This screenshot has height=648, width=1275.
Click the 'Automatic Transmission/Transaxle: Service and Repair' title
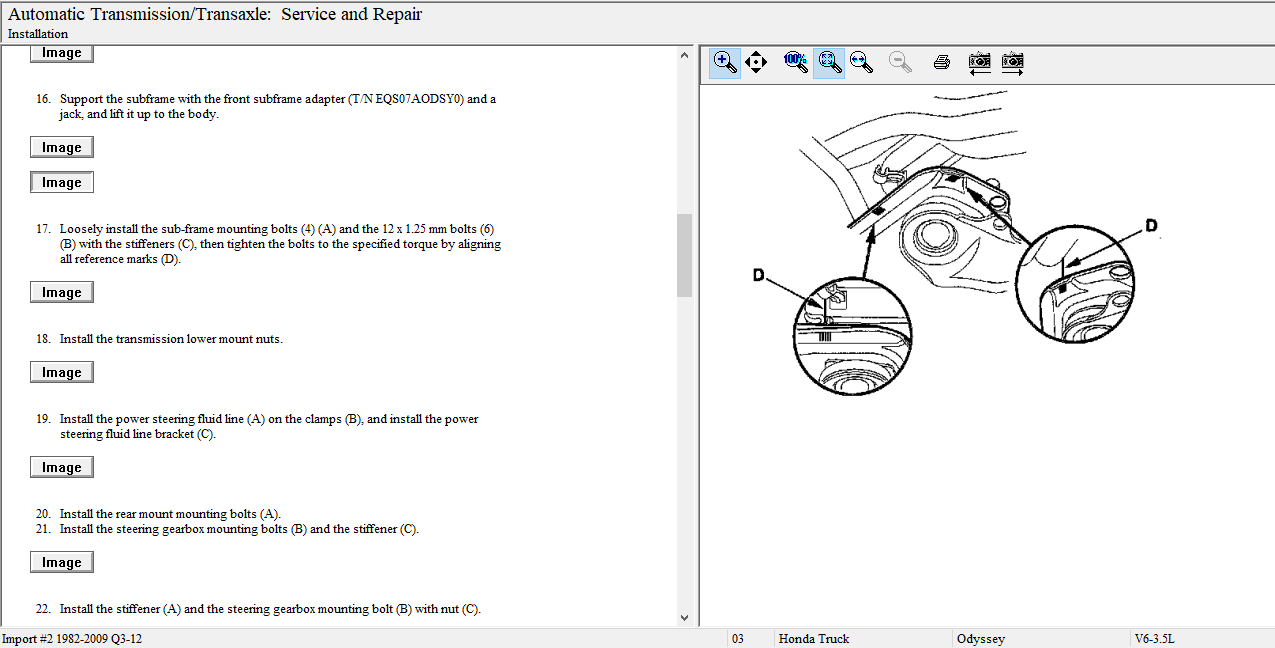(215, 14)
